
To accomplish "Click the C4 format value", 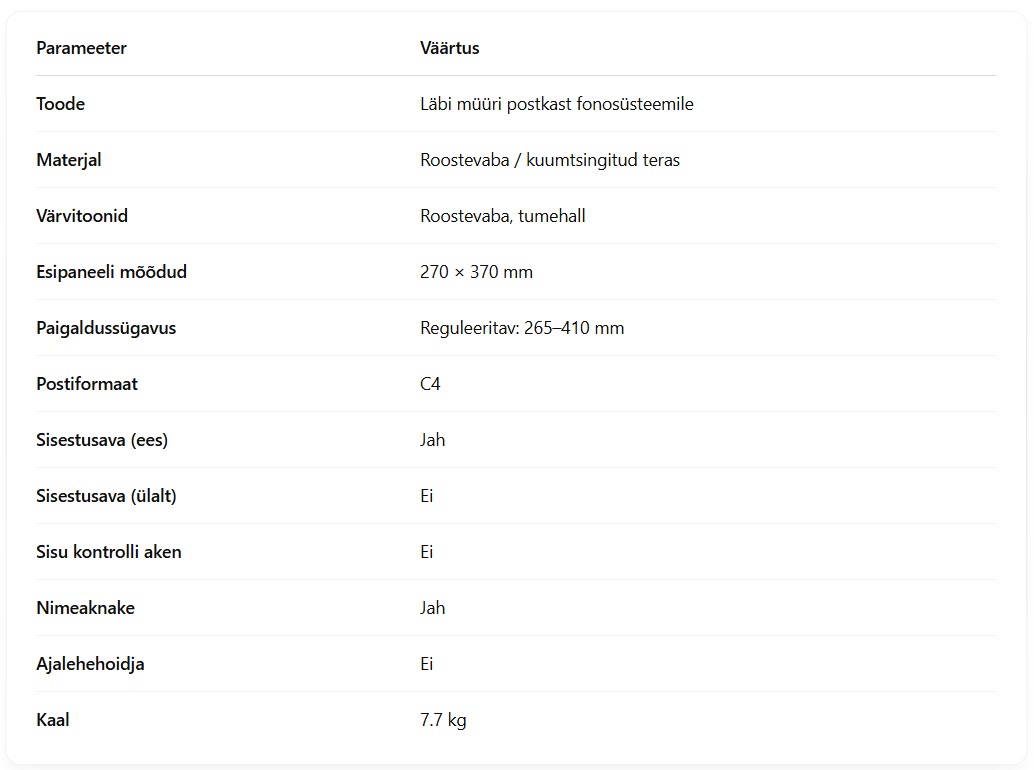I will point(430,384).
